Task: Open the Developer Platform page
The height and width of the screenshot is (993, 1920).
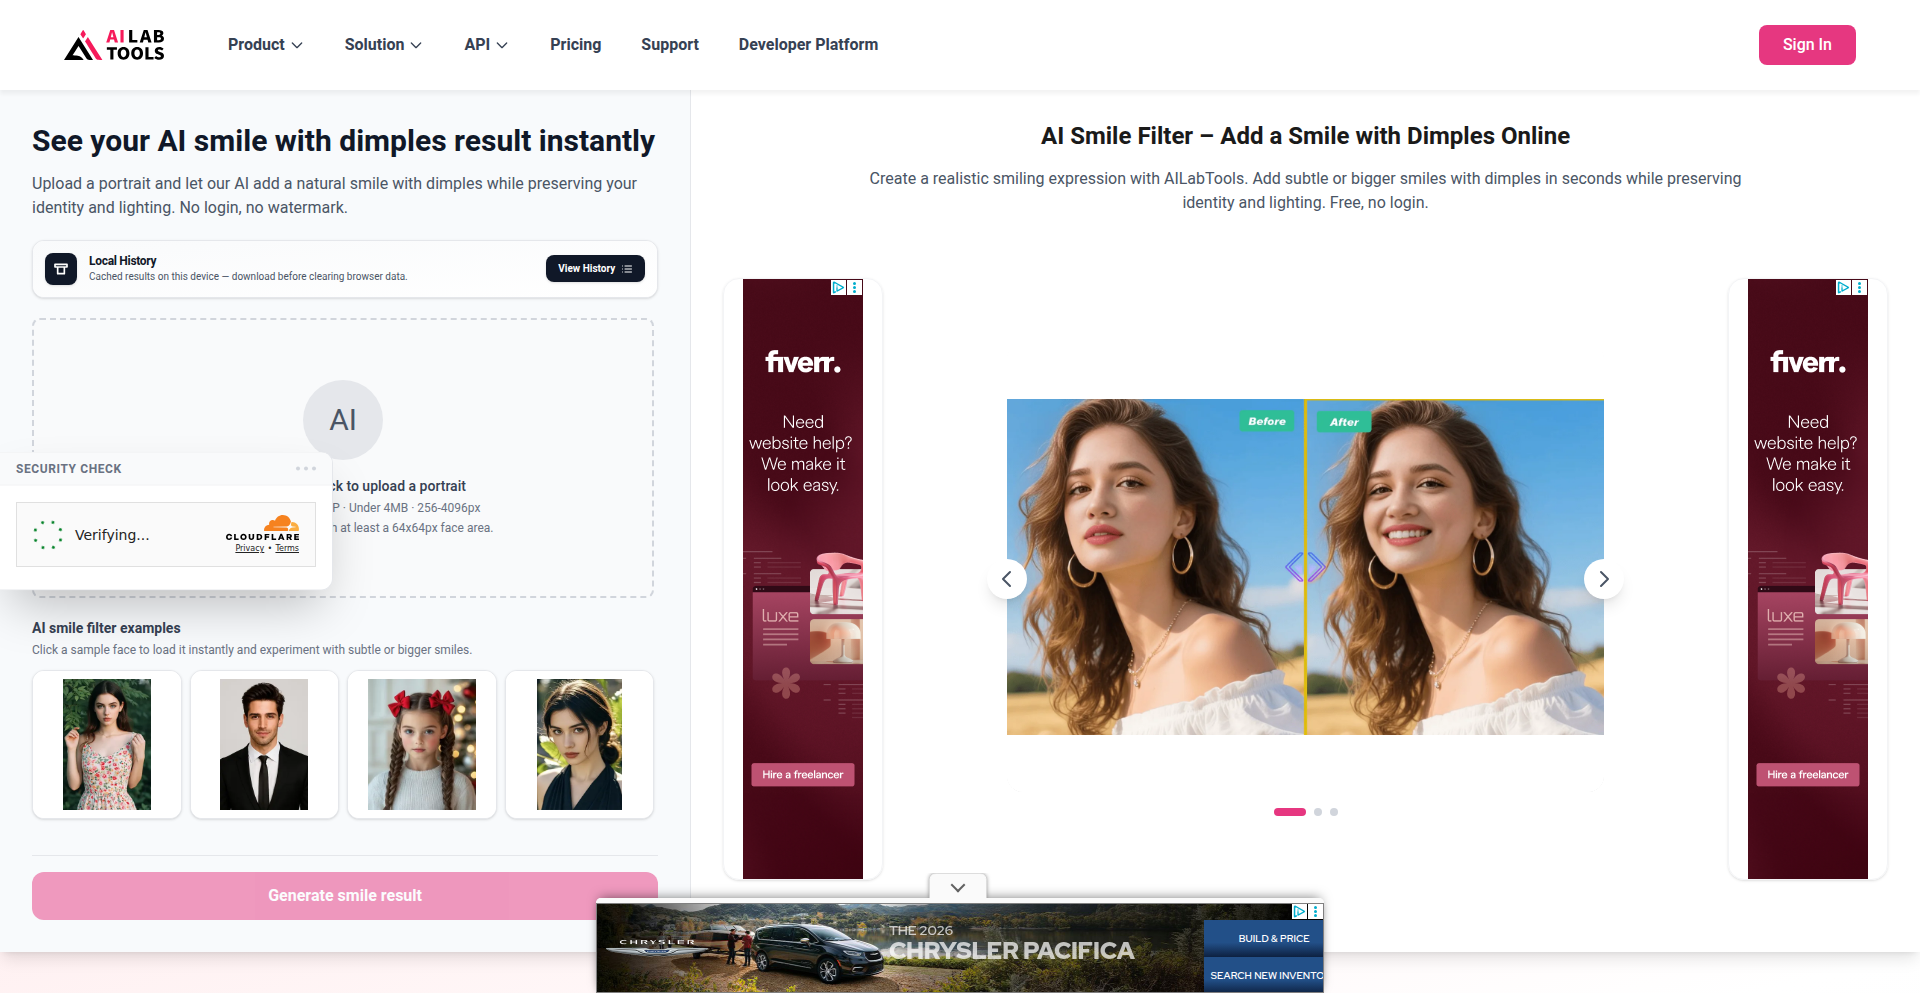Action: click(808, 45)
